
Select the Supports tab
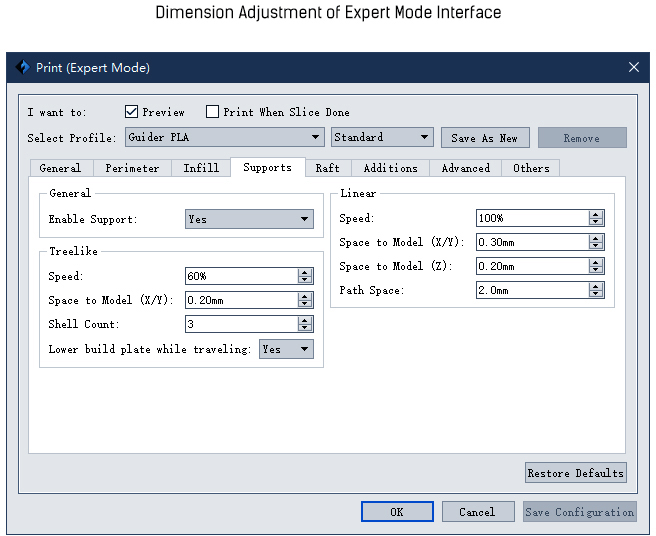pos(268,167)
